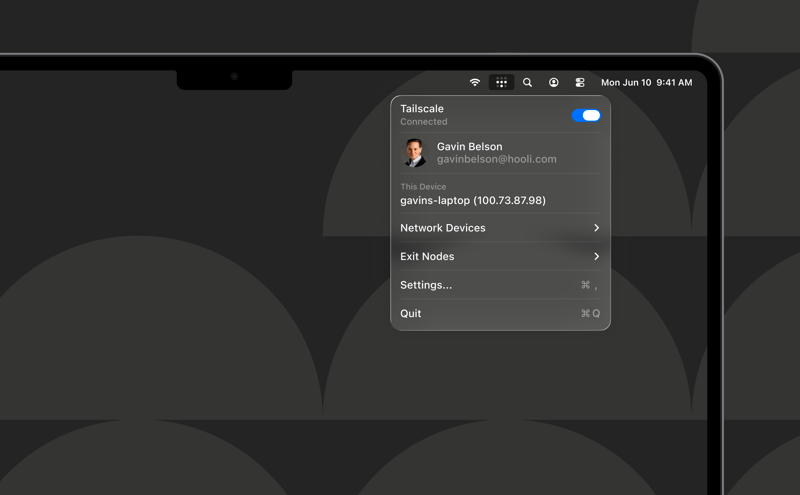Open Control Center icon in menu bar

tap(580, 82)
